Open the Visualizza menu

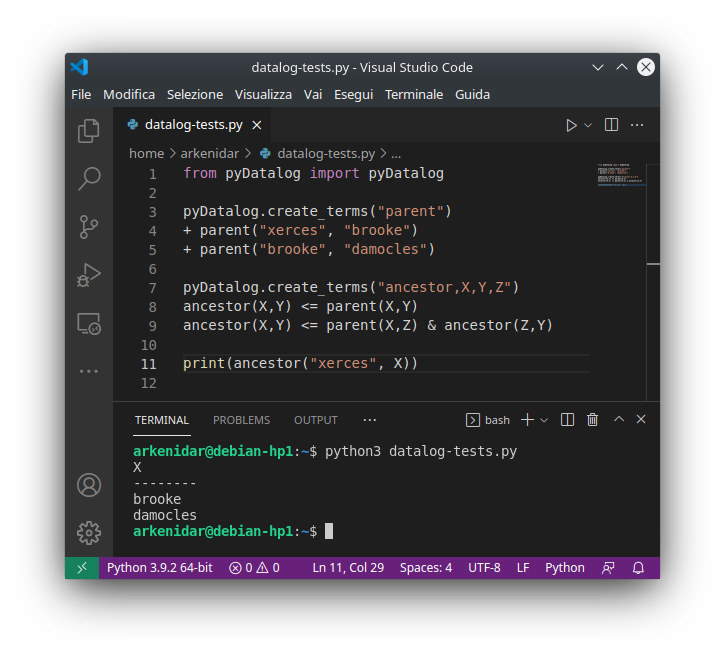click(x=263, y=94)
